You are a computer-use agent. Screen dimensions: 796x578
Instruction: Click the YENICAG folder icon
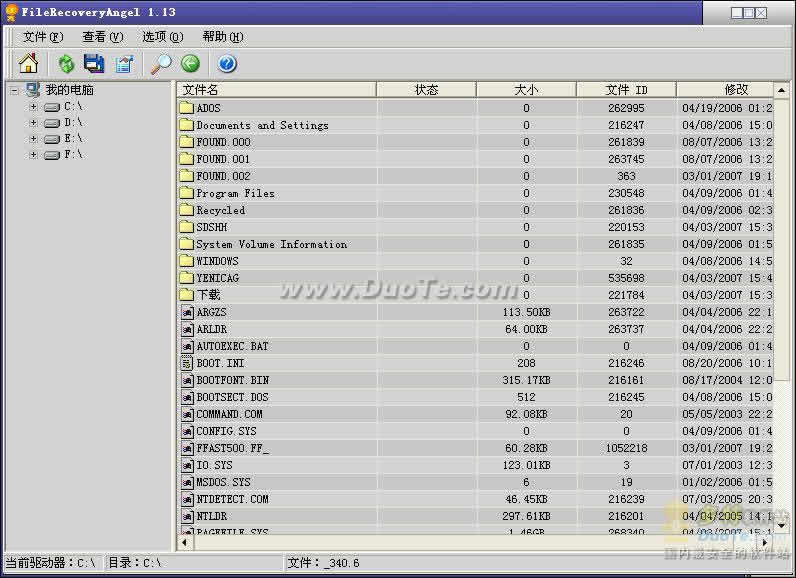[x=187, y=278]
